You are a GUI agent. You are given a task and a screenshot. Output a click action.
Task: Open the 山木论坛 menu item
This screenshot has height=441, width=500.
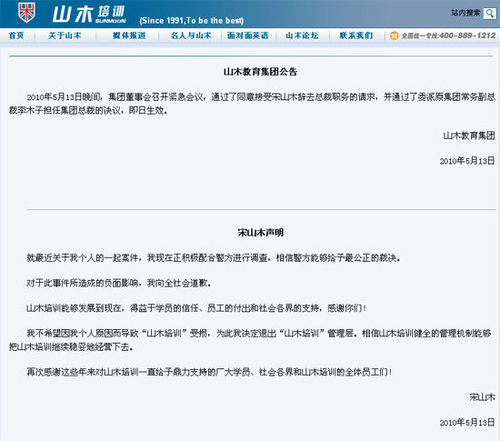pos(302,36)
